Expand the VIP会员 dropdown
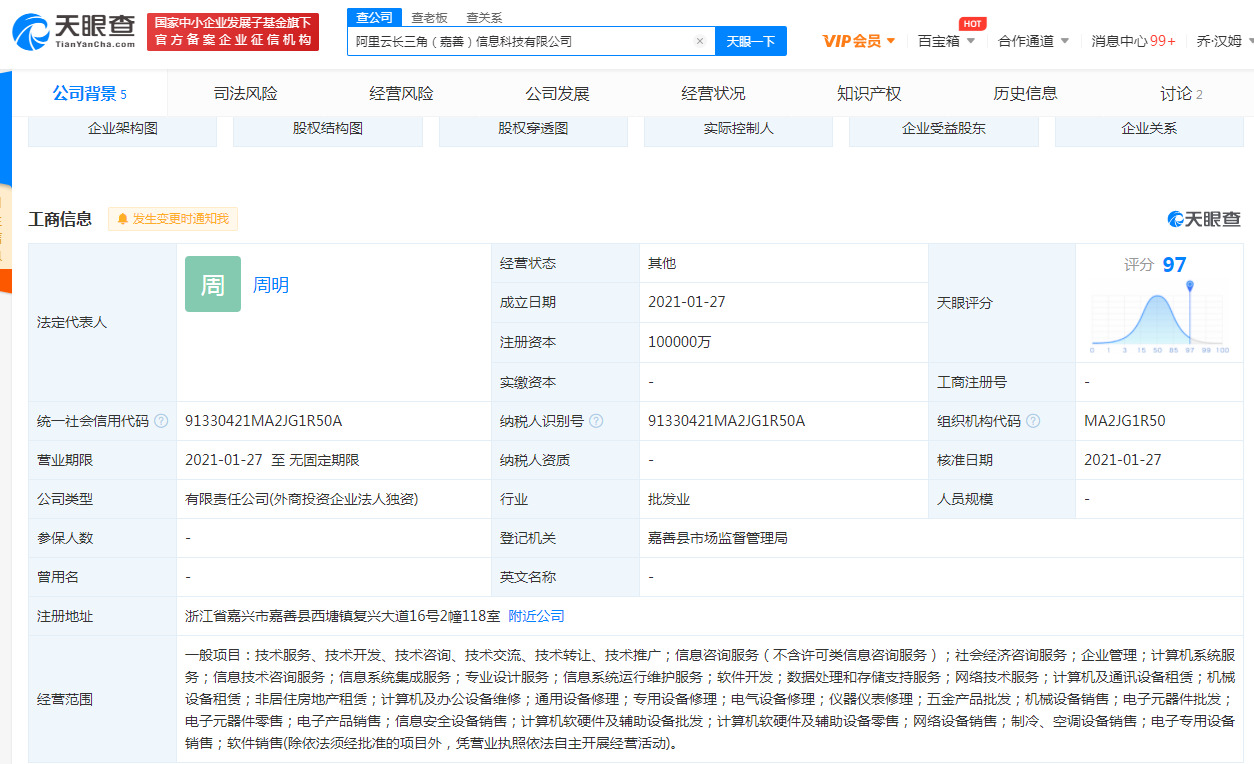 pos(859,41)
